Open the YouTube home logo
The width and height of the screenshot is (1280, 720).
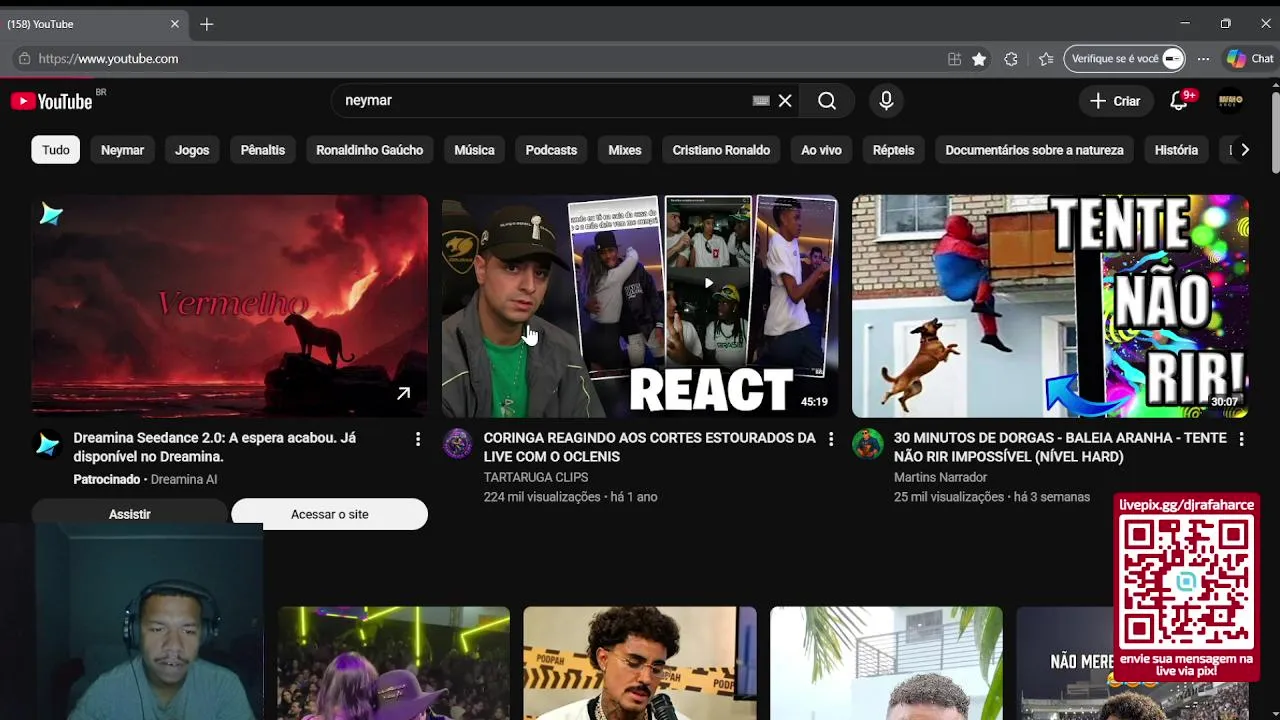(51, 101)
